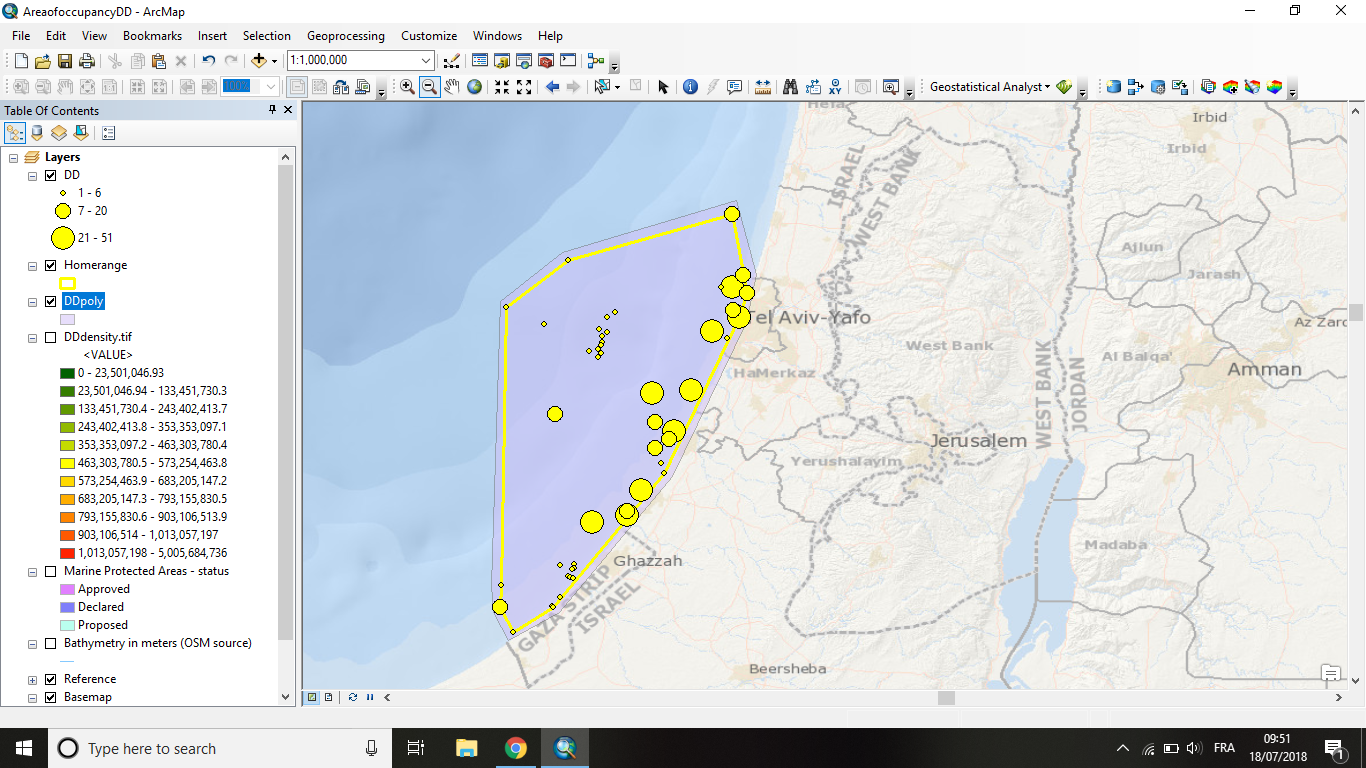This screenshot has width=1366, height=768.
Task: Open the Bookmarks menu
Action: click(152, 35)
